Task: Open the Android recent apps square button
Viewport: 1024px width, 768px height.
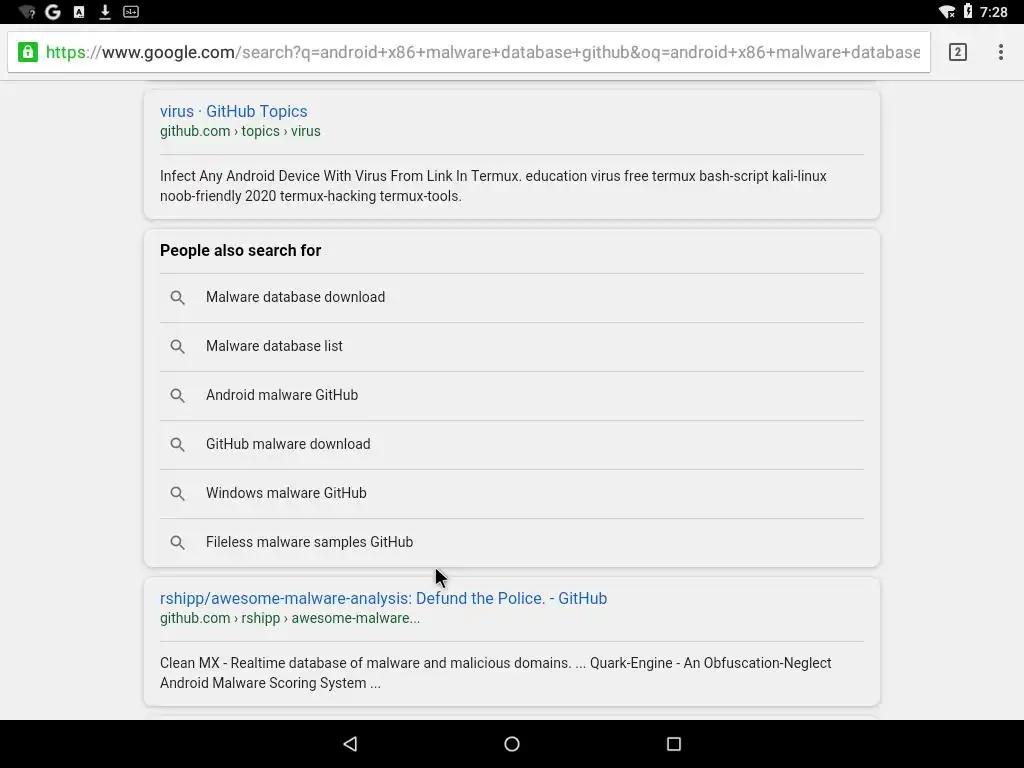Action: [673, 744]
